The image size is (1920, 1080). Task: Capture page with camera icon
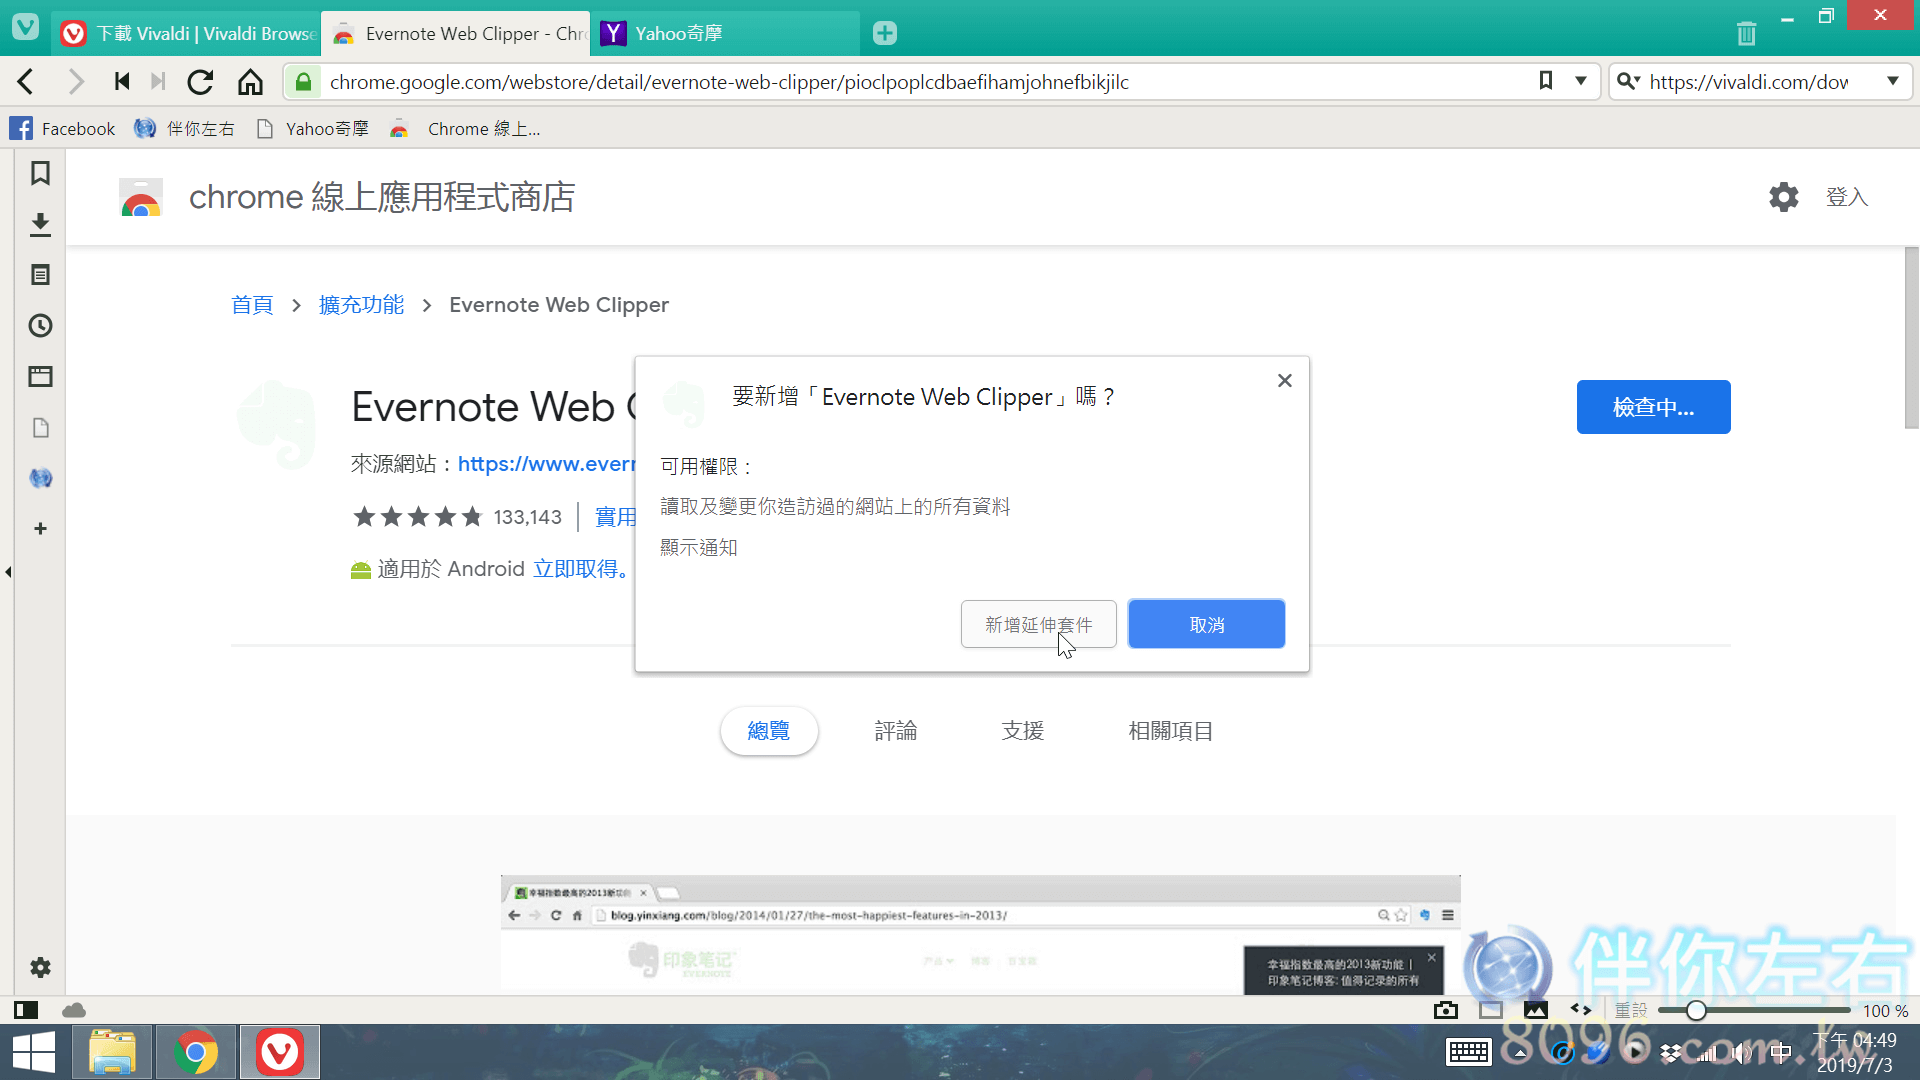[x=1445, y=1010]
